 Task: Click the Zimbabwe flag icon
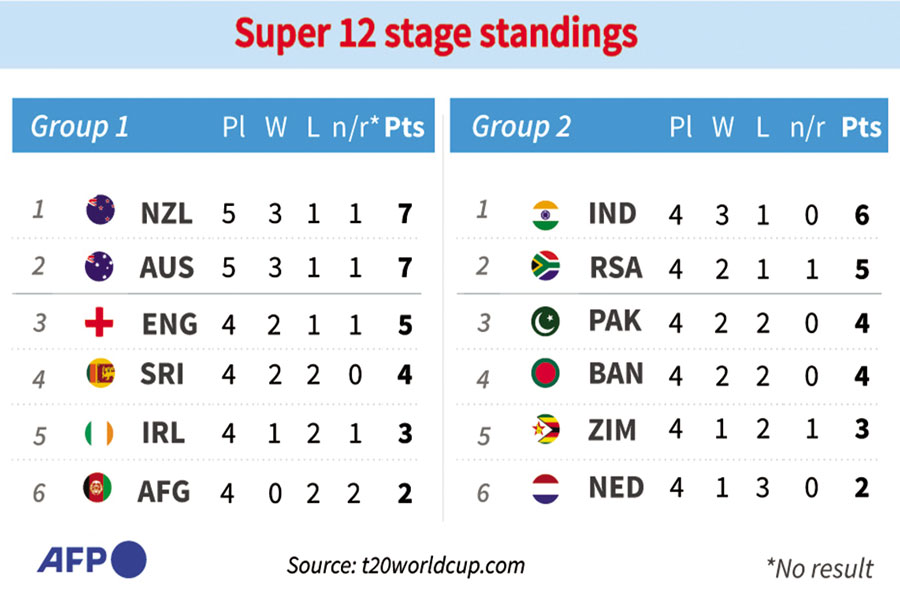[x=546, y=431]
